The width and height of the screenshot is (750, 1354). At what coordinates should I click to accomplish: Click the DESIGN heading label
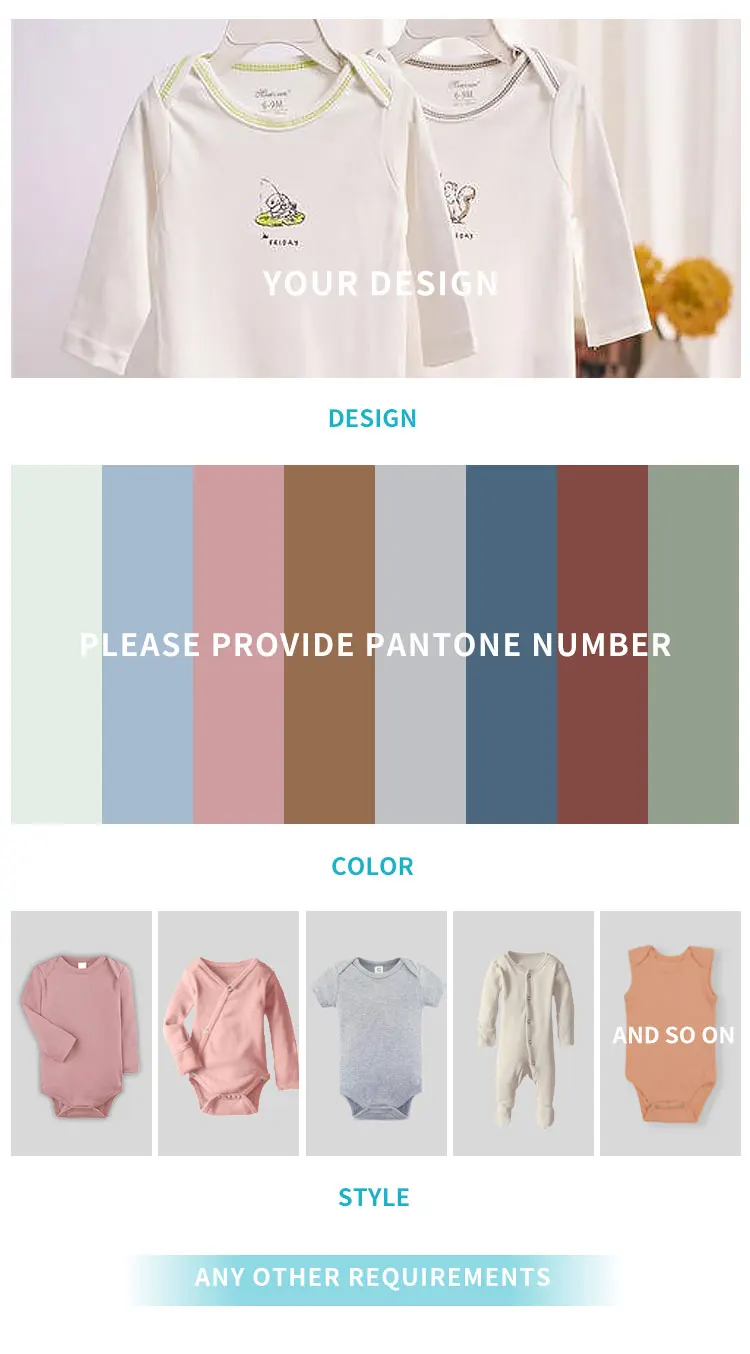(372, 418)
